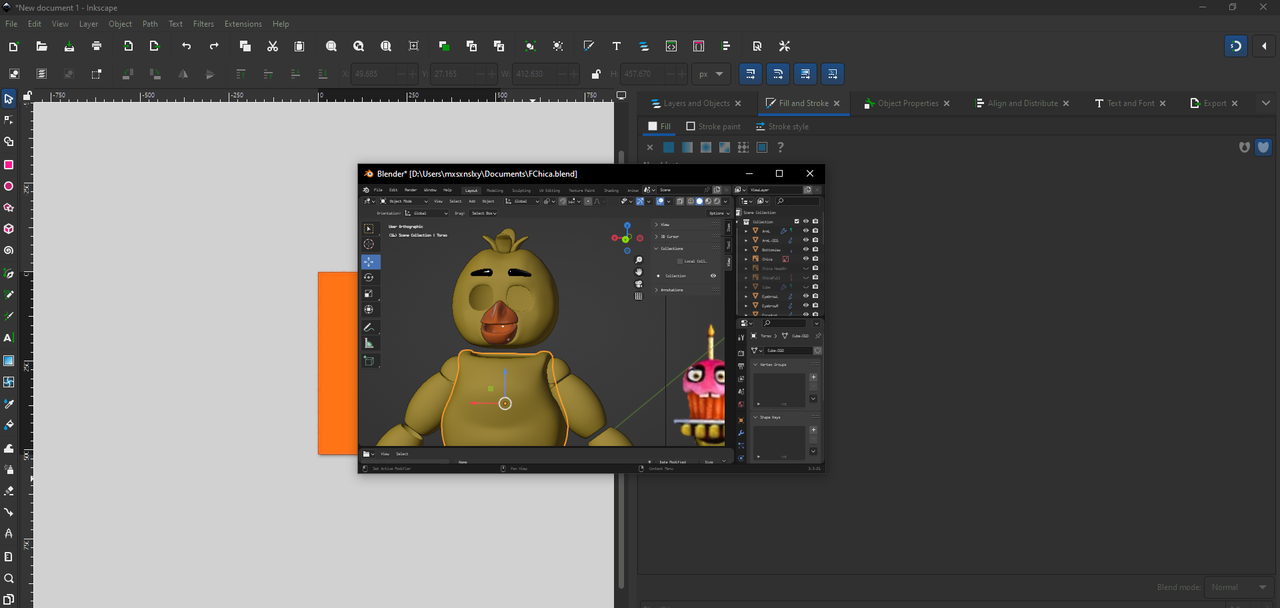Click plus button beside Vertex Groups list
This screenshot has height=608, width=1280.
pyautogui.click(x=813, y=378)
